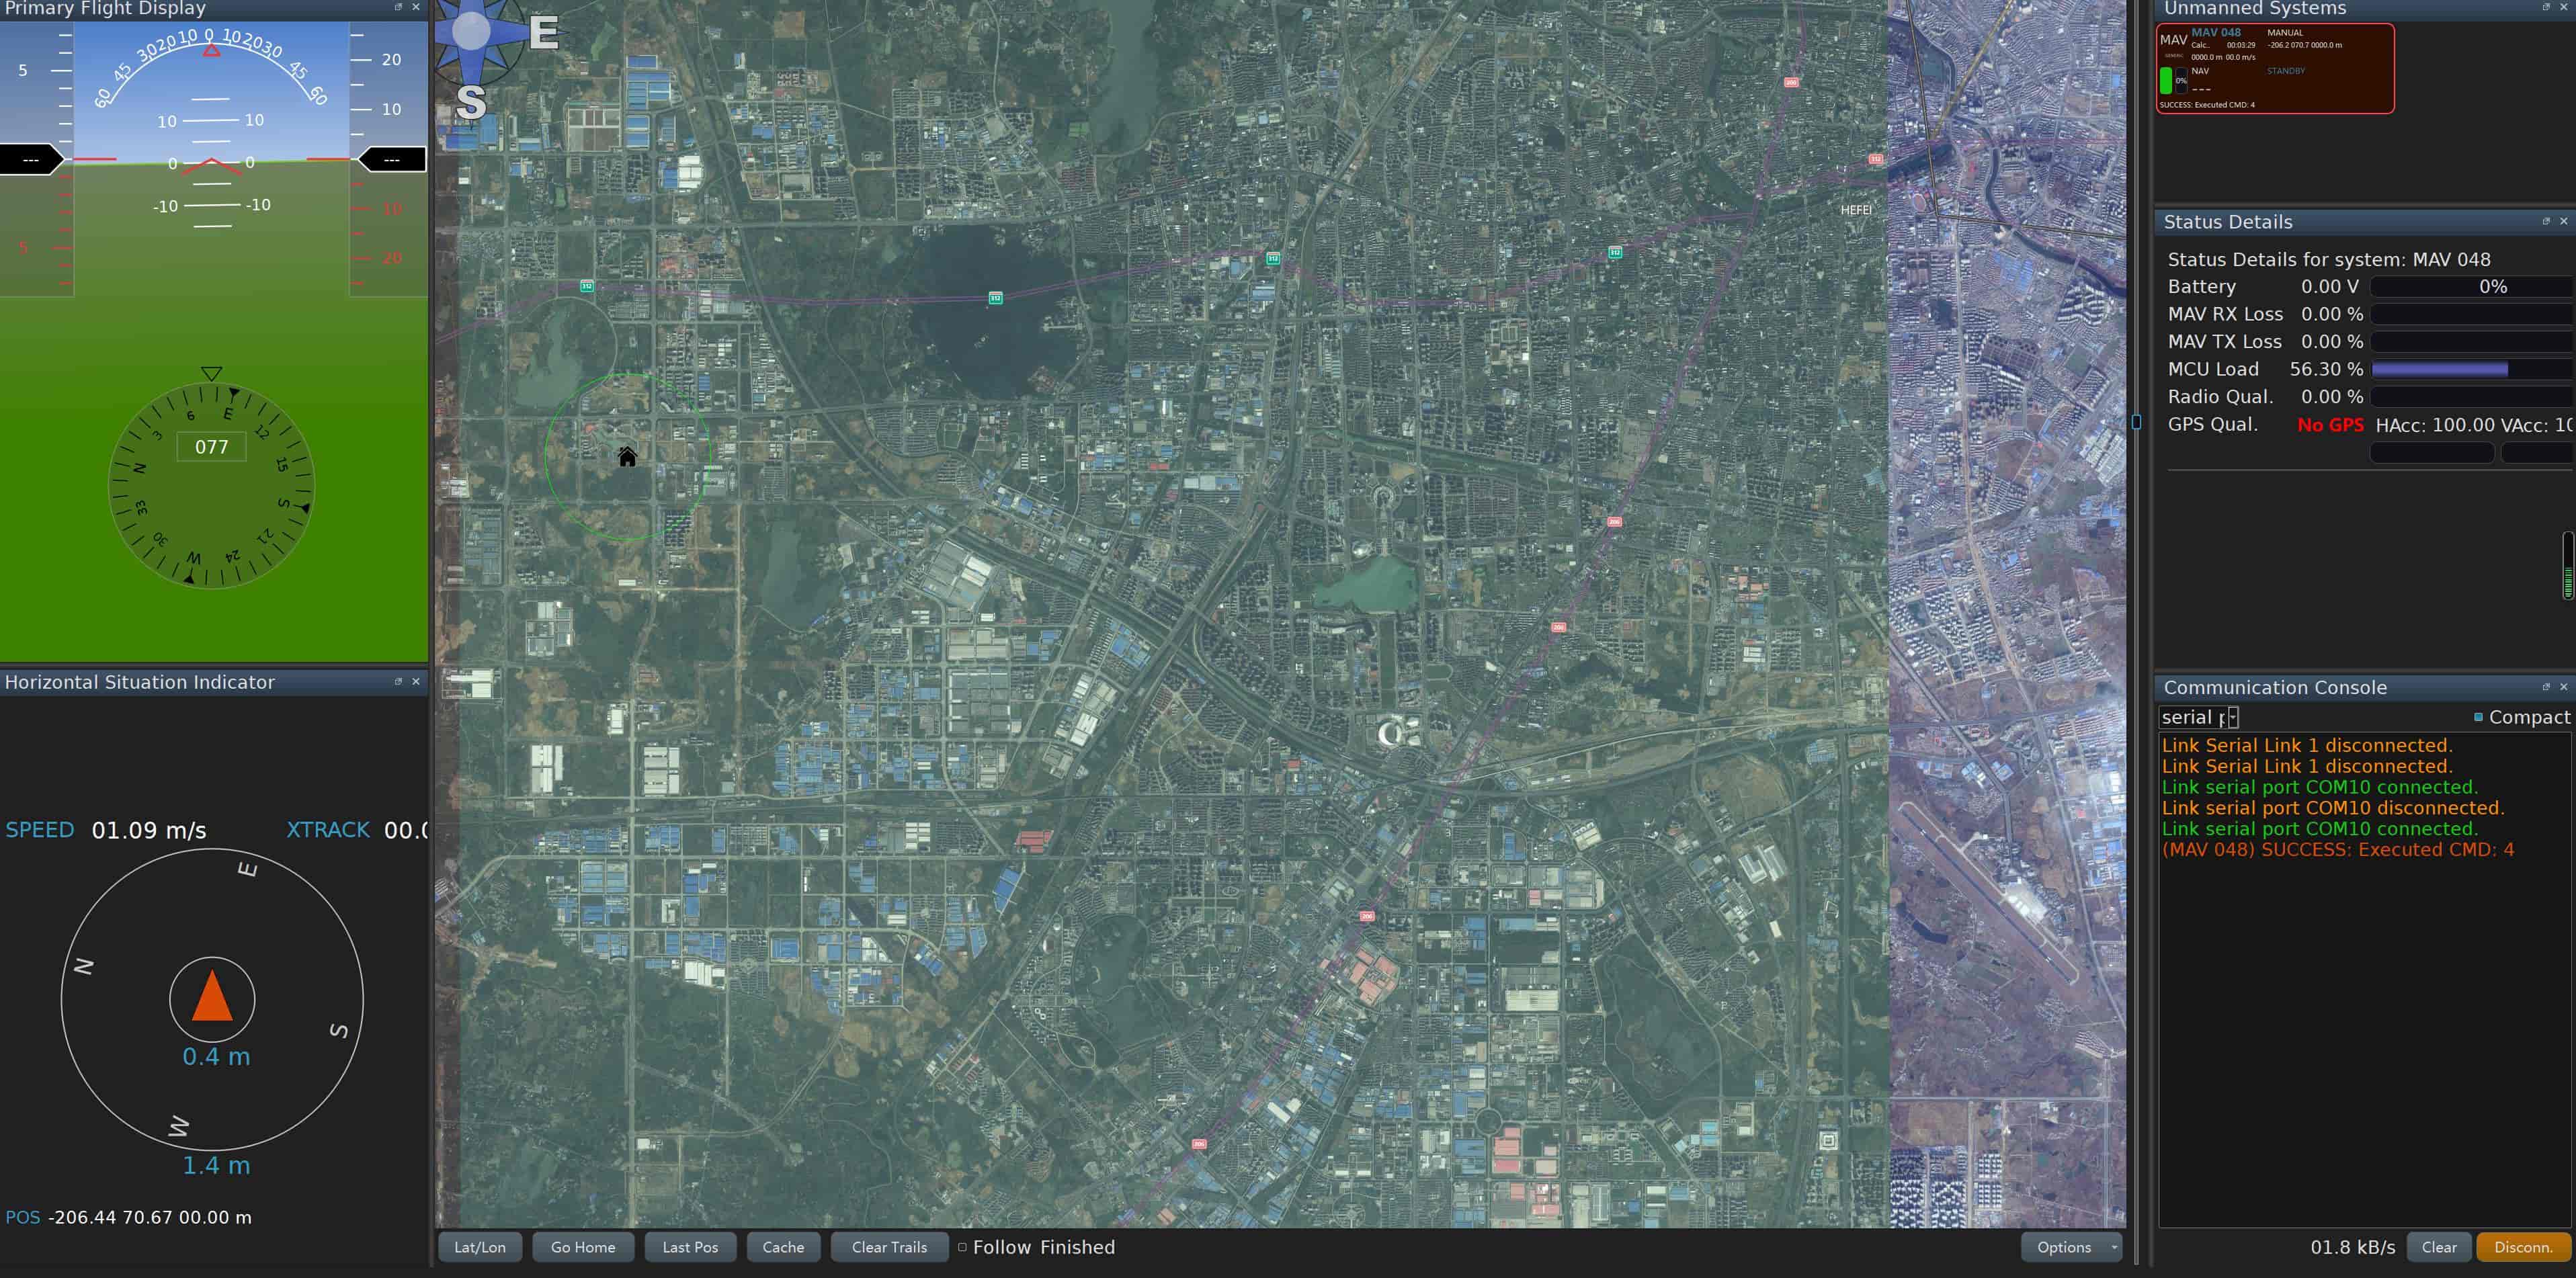The height and width of the screenshot is (1278, 2576).
Task: Float the Horizontal Situation Indicator panel
Action: (398, 681)
